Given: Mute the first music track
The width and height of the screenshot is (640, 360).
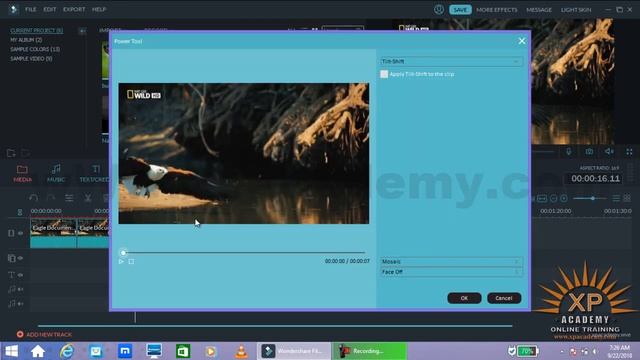Looking at the screenshot, I should 20,289.
